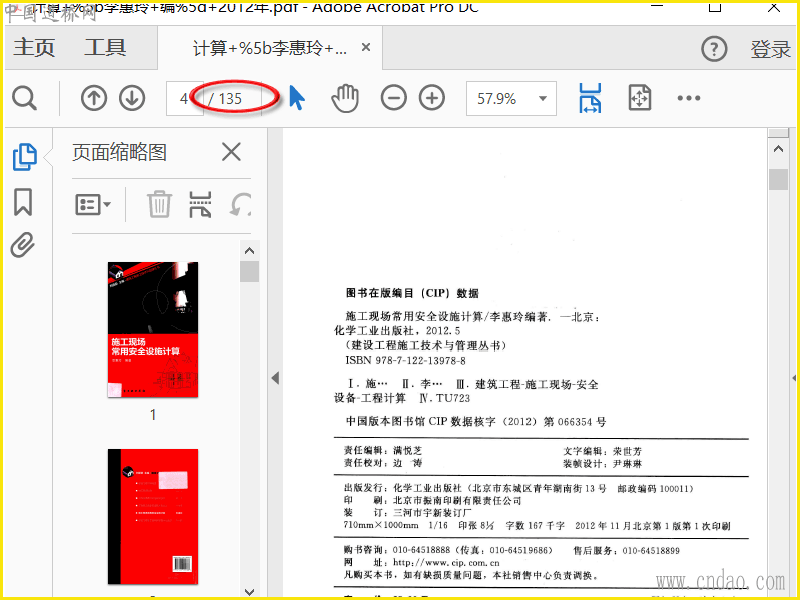Click the fit width scrolling icon
The height and width of the screenshot is (600, 800).
[590, 98]
